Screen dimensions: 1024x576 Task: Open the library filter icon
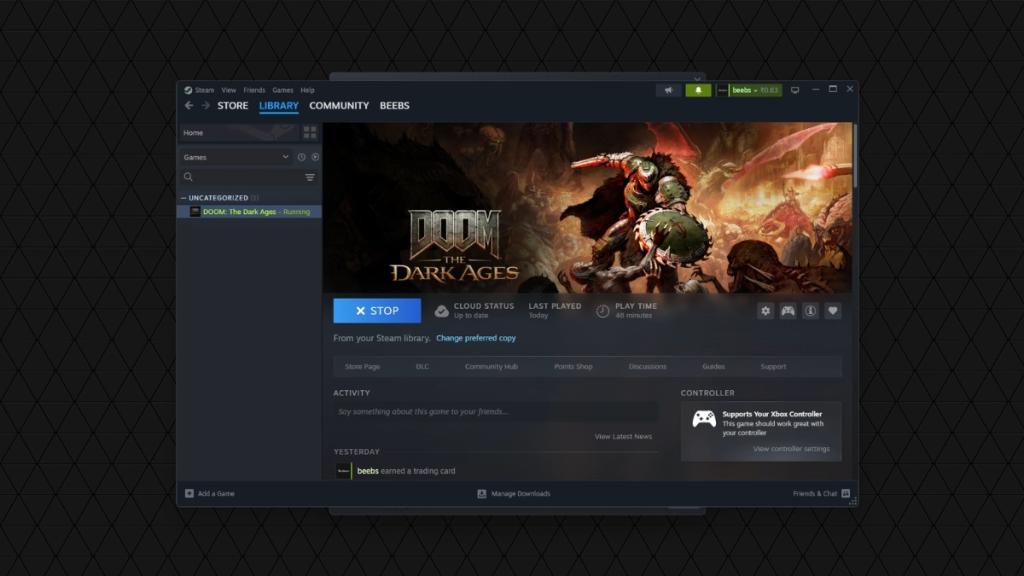tap(310, 177)
